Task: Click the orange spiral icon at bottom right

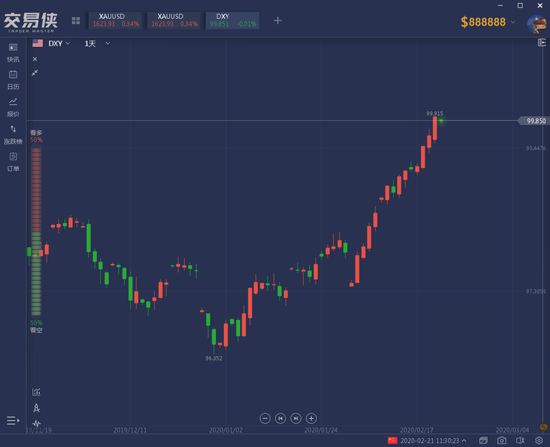Action: pos(543,427)
